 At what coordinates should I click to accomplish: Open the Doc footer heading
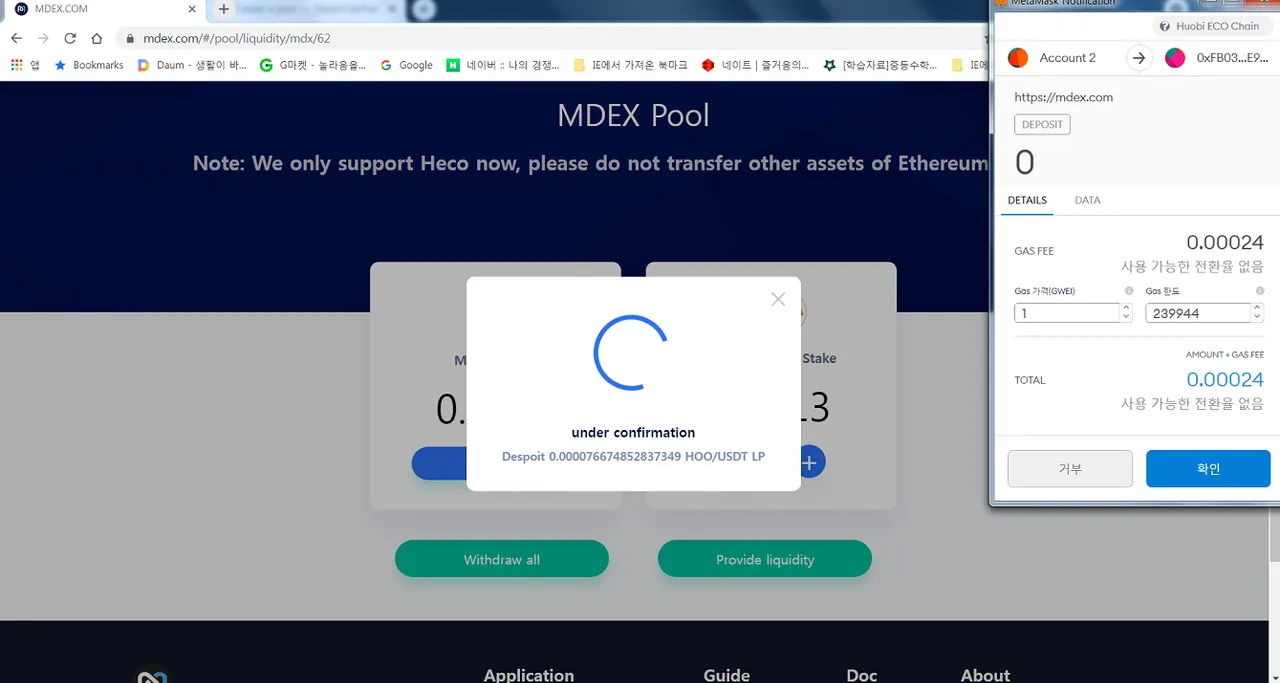click(862, 675)
